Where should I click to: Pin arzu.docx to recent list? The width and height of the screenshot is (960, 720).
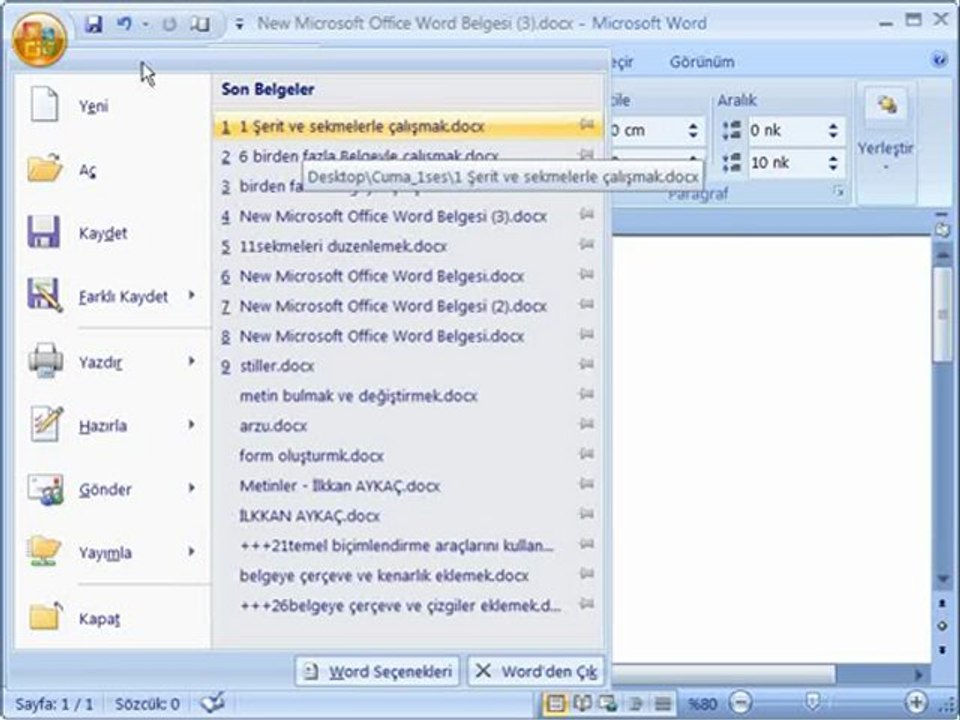[x=587, y=424]
